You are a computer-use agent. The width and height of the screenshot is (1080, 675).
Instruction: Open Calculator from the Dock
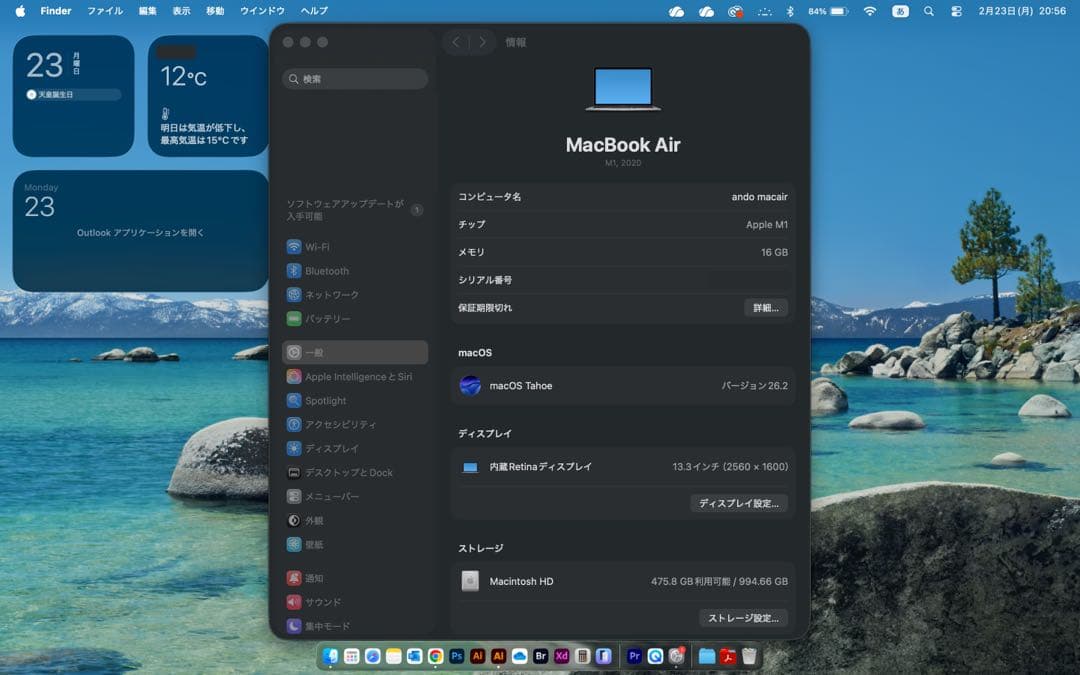(x=583, y=656)
